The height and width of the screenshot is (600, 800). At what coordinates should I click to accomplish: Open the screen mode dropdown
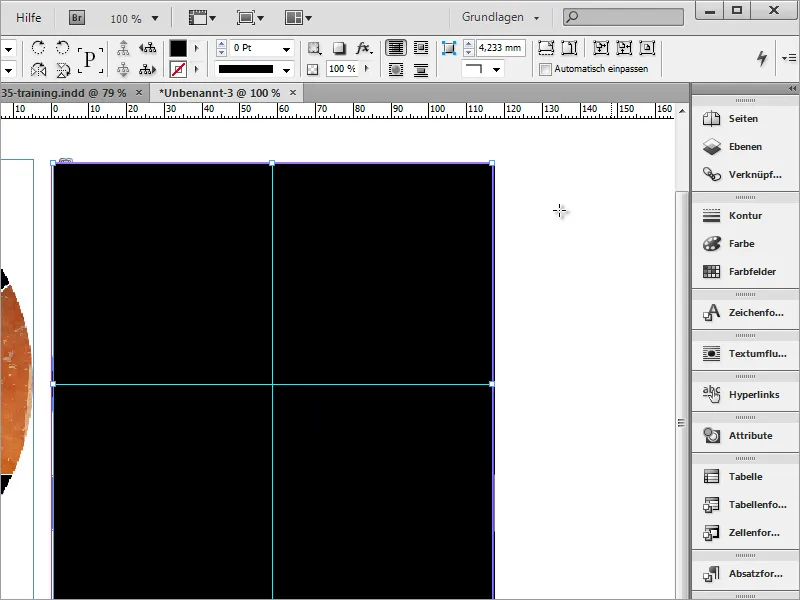tap(250, 18)
